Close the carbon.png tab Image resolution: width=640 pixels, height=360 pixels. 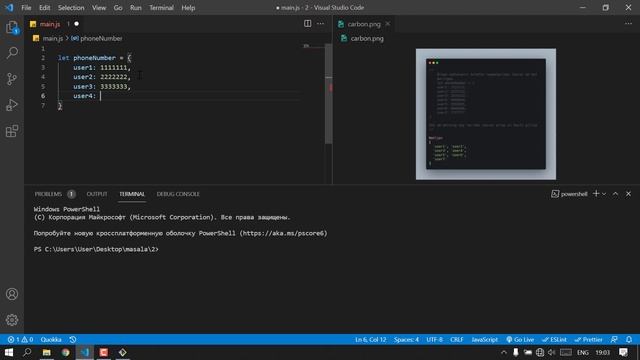(x=388, y=24)
